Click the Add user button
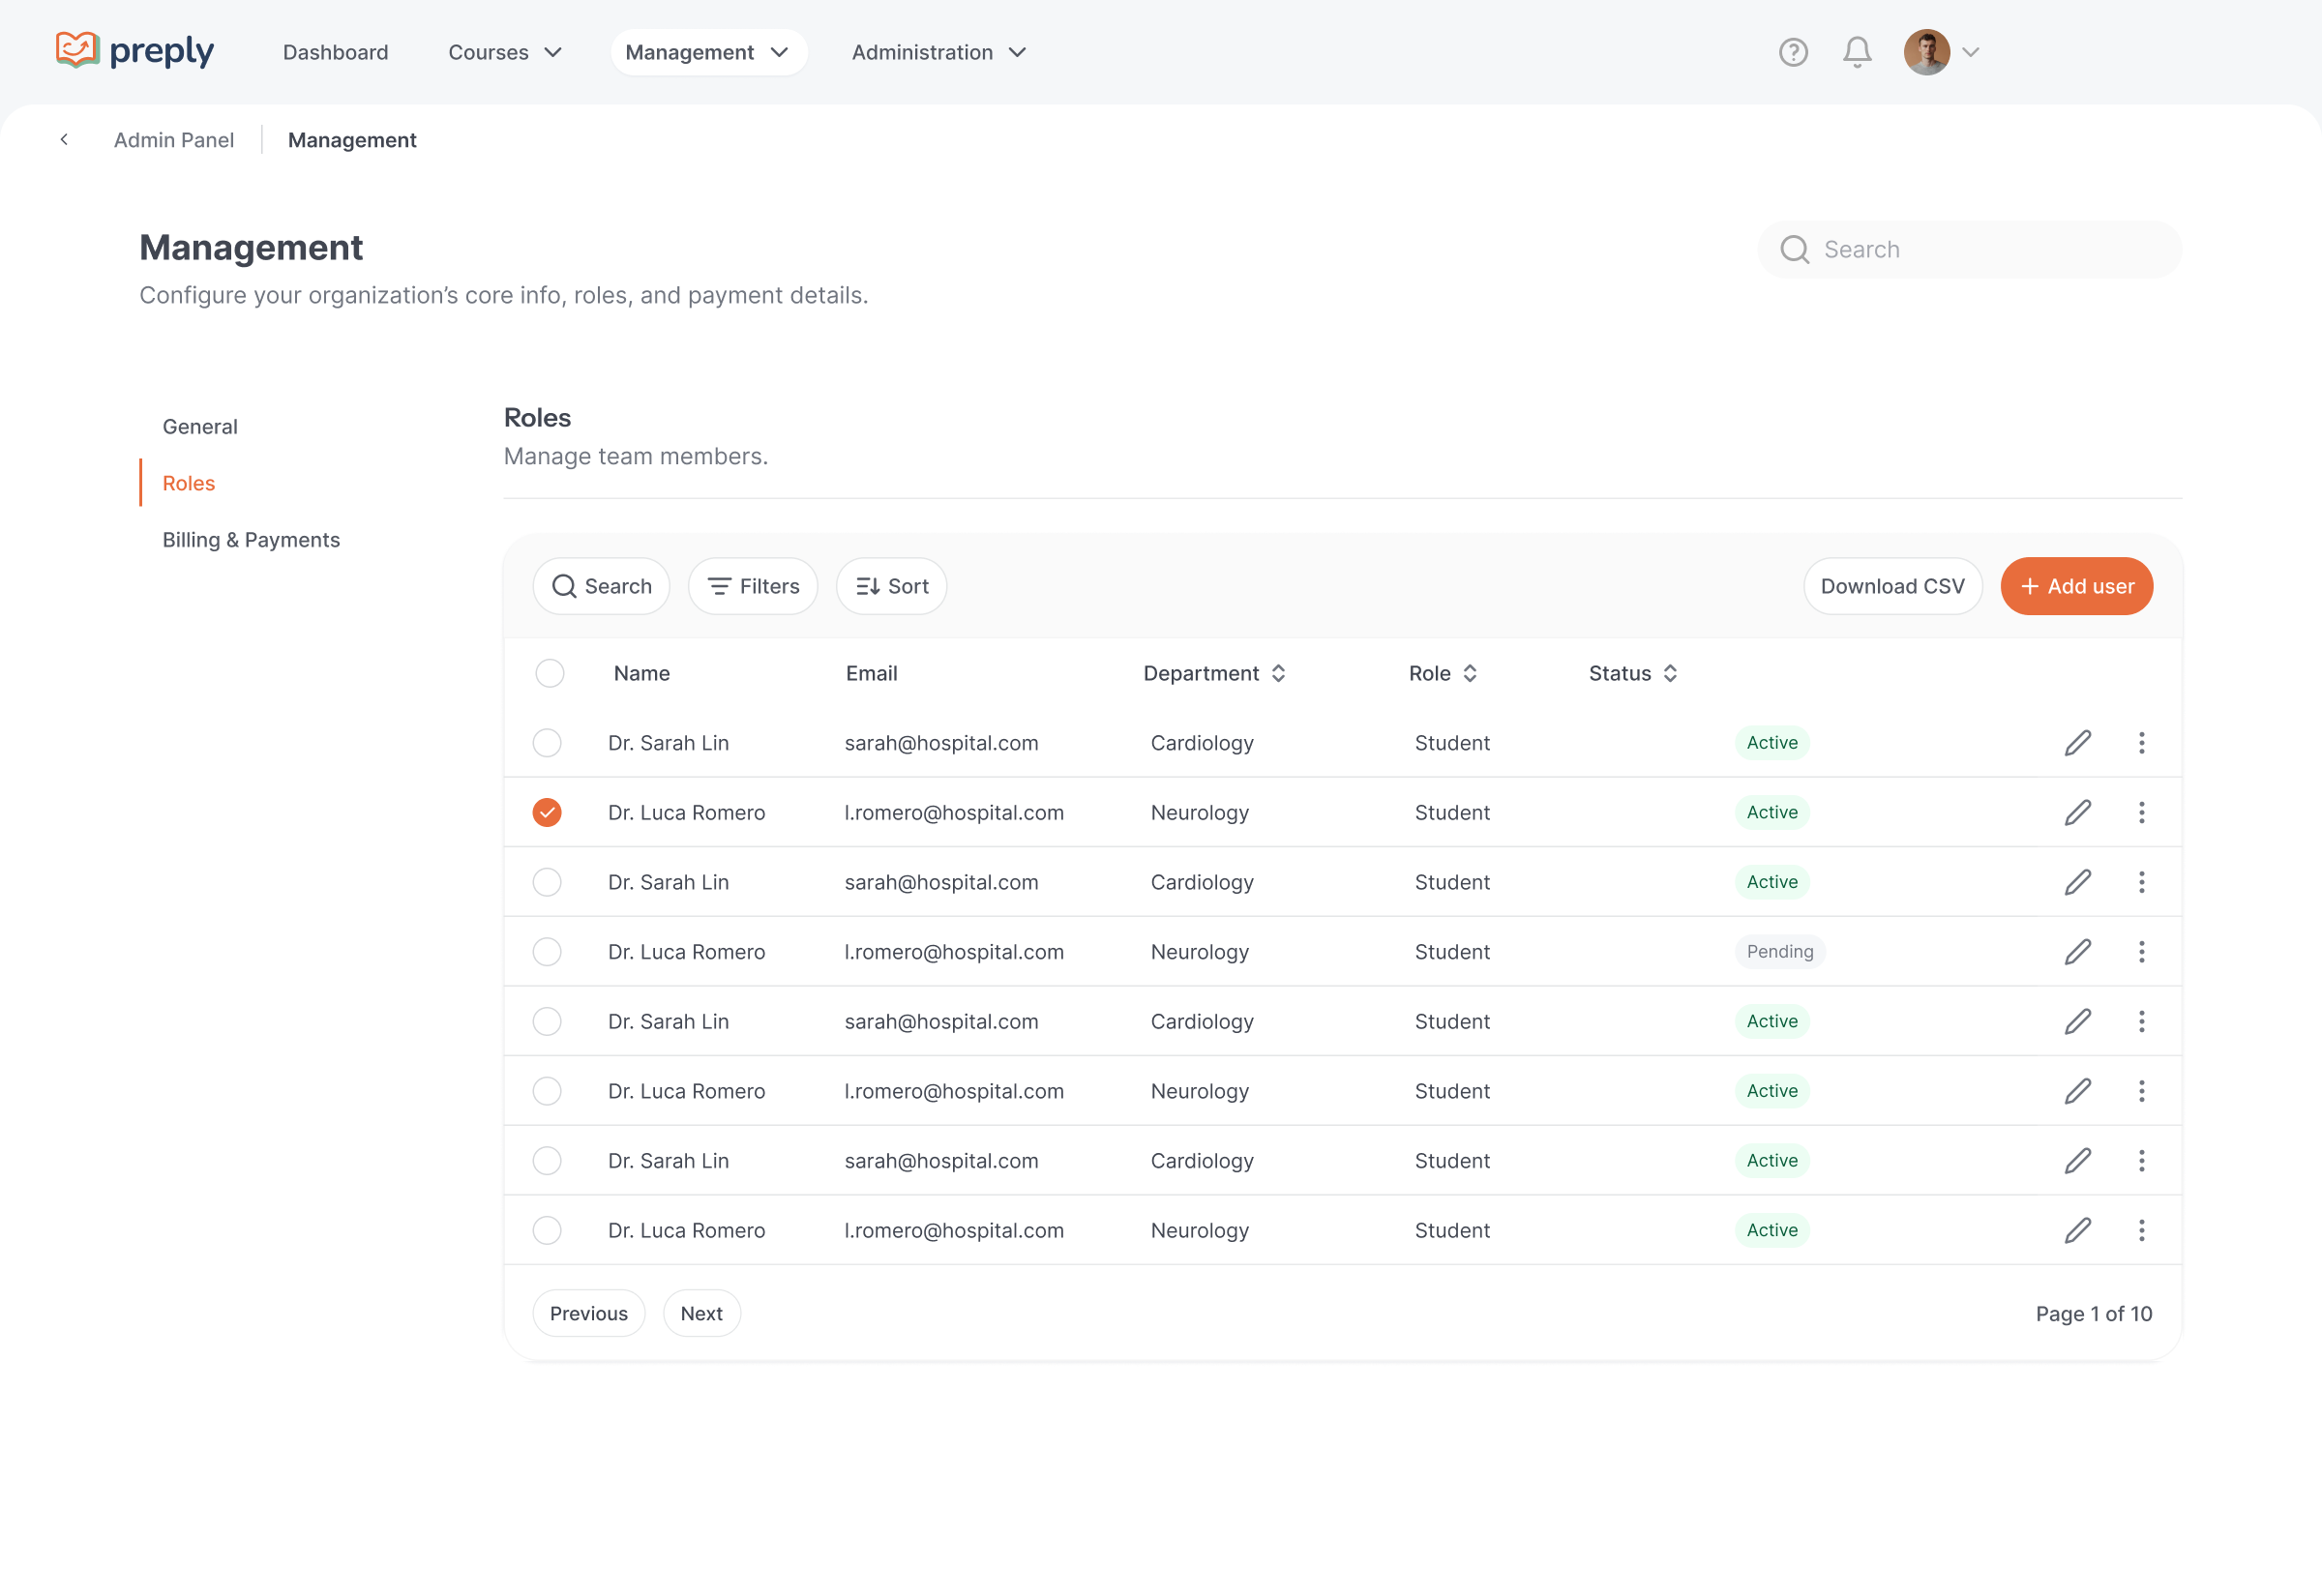The image size is (2322, 1596). [2076, 586]
